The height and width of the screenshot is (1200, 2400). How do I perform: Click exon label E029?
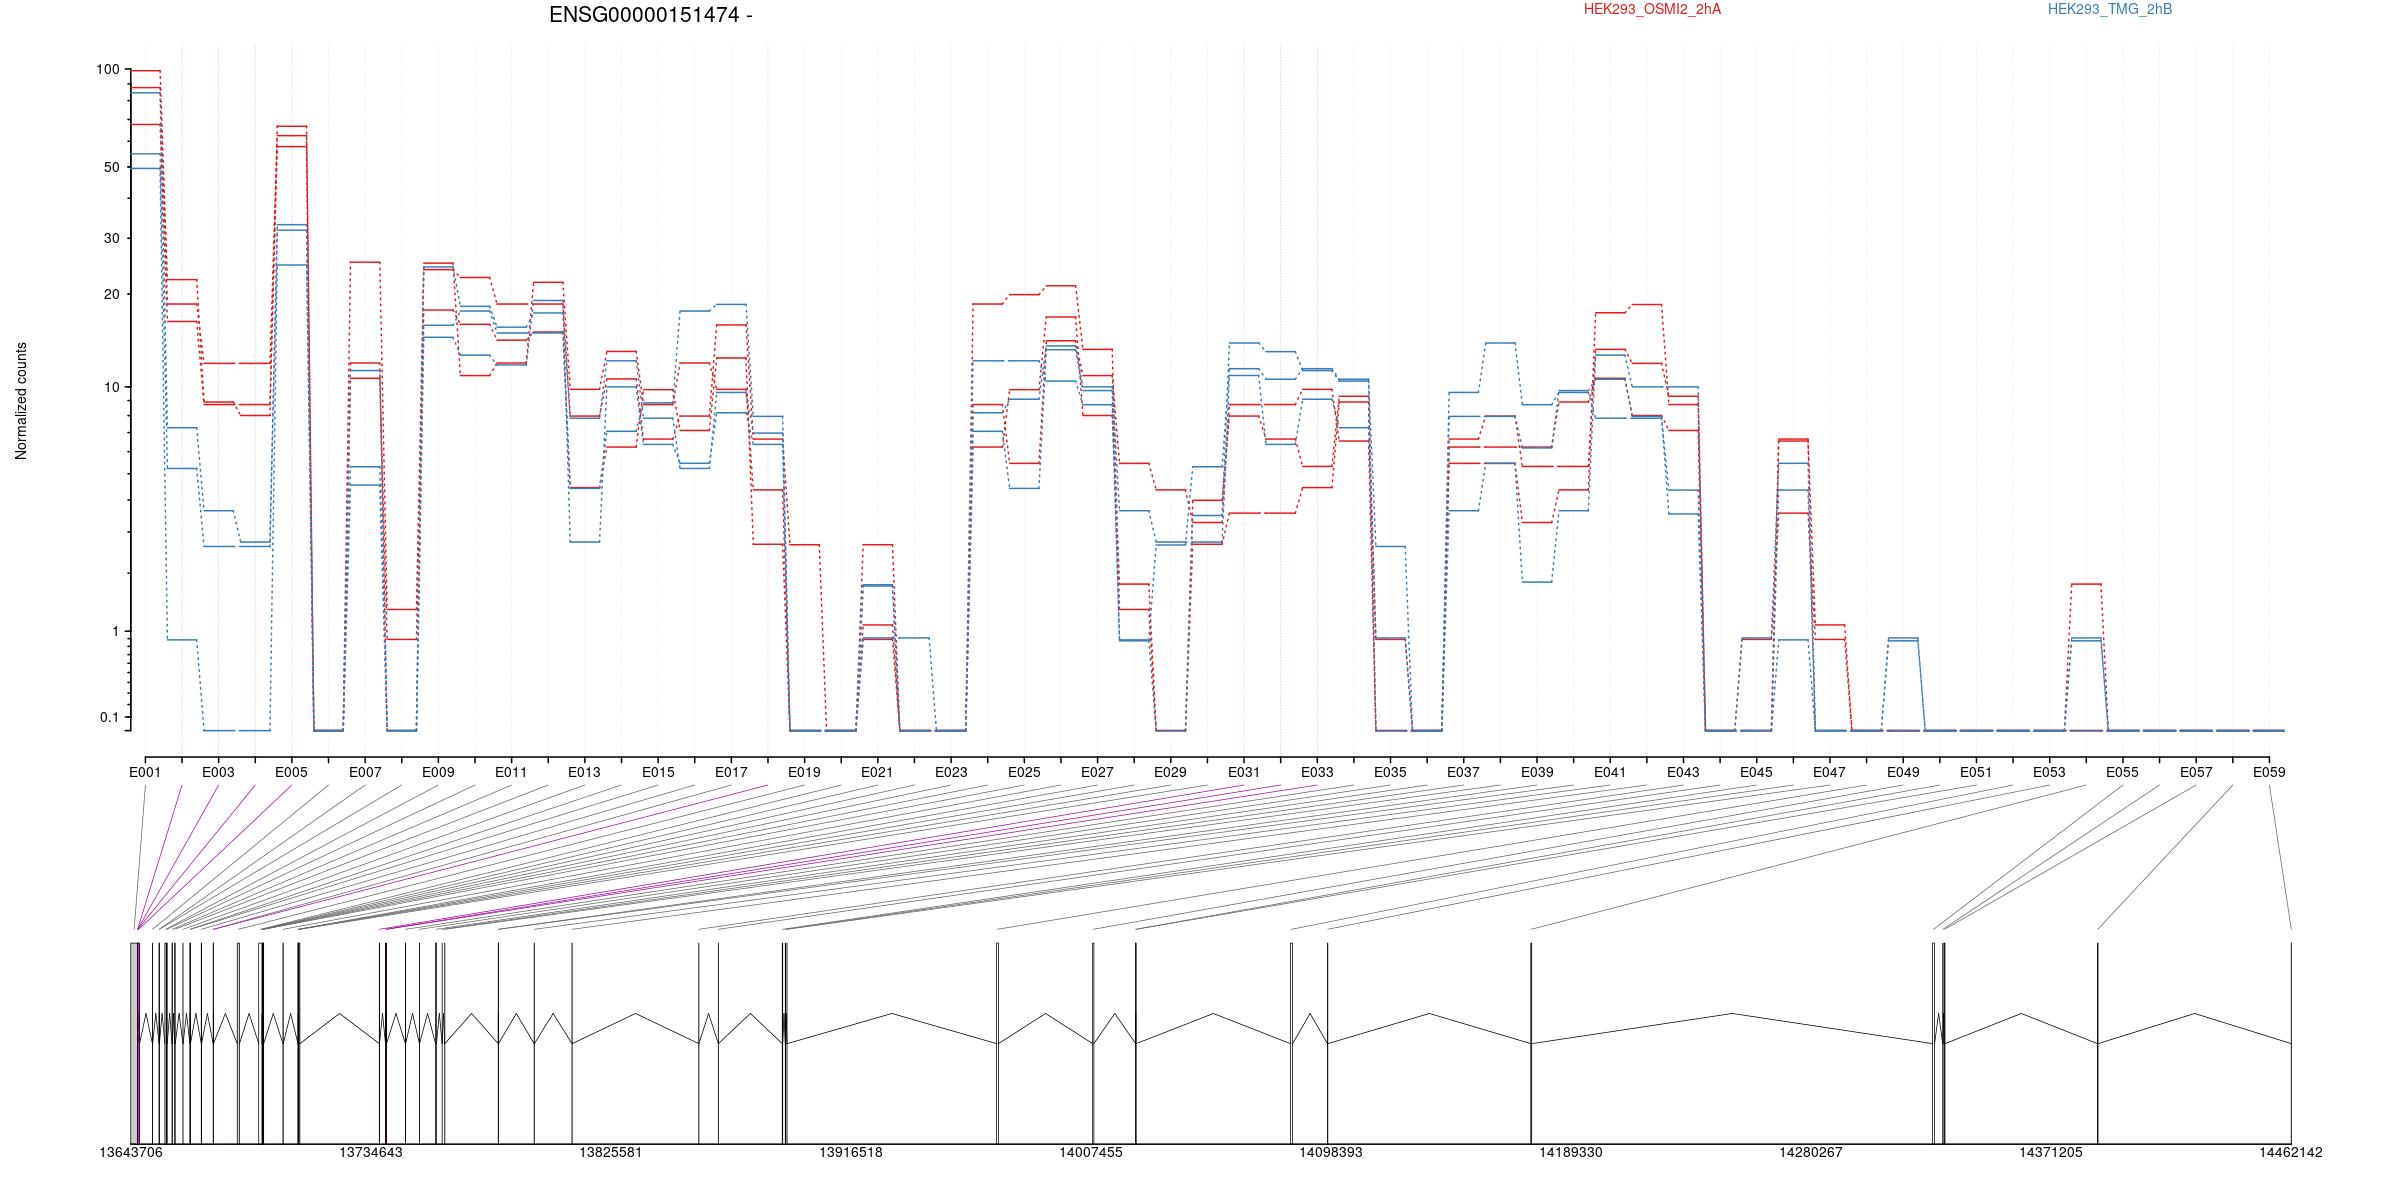[x=1170, y=772]
